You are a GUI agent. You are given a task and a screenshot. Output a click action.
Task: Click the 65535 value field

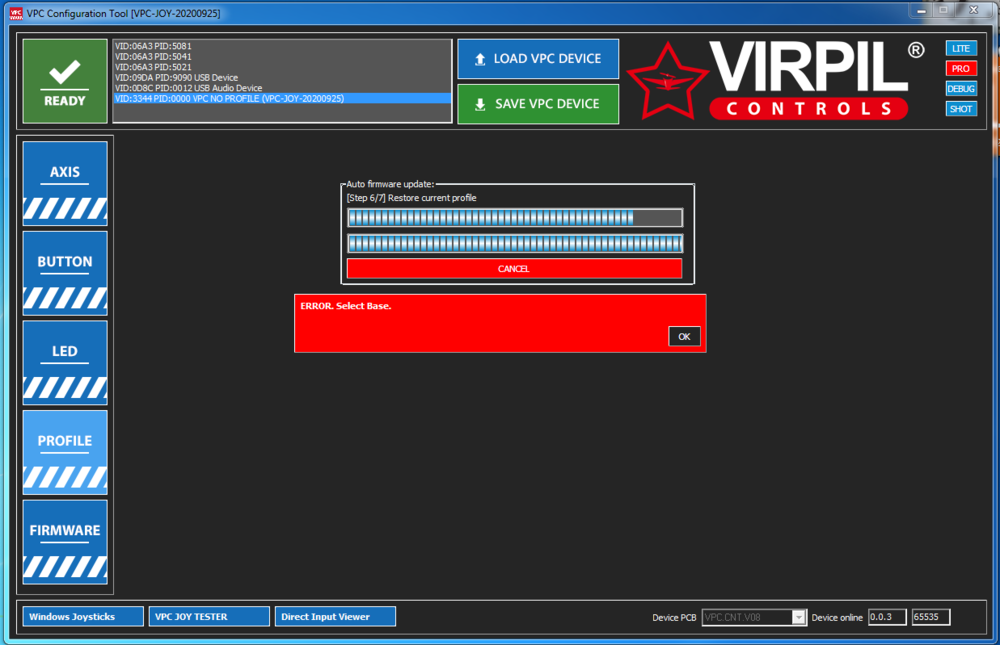pos(930,617)
